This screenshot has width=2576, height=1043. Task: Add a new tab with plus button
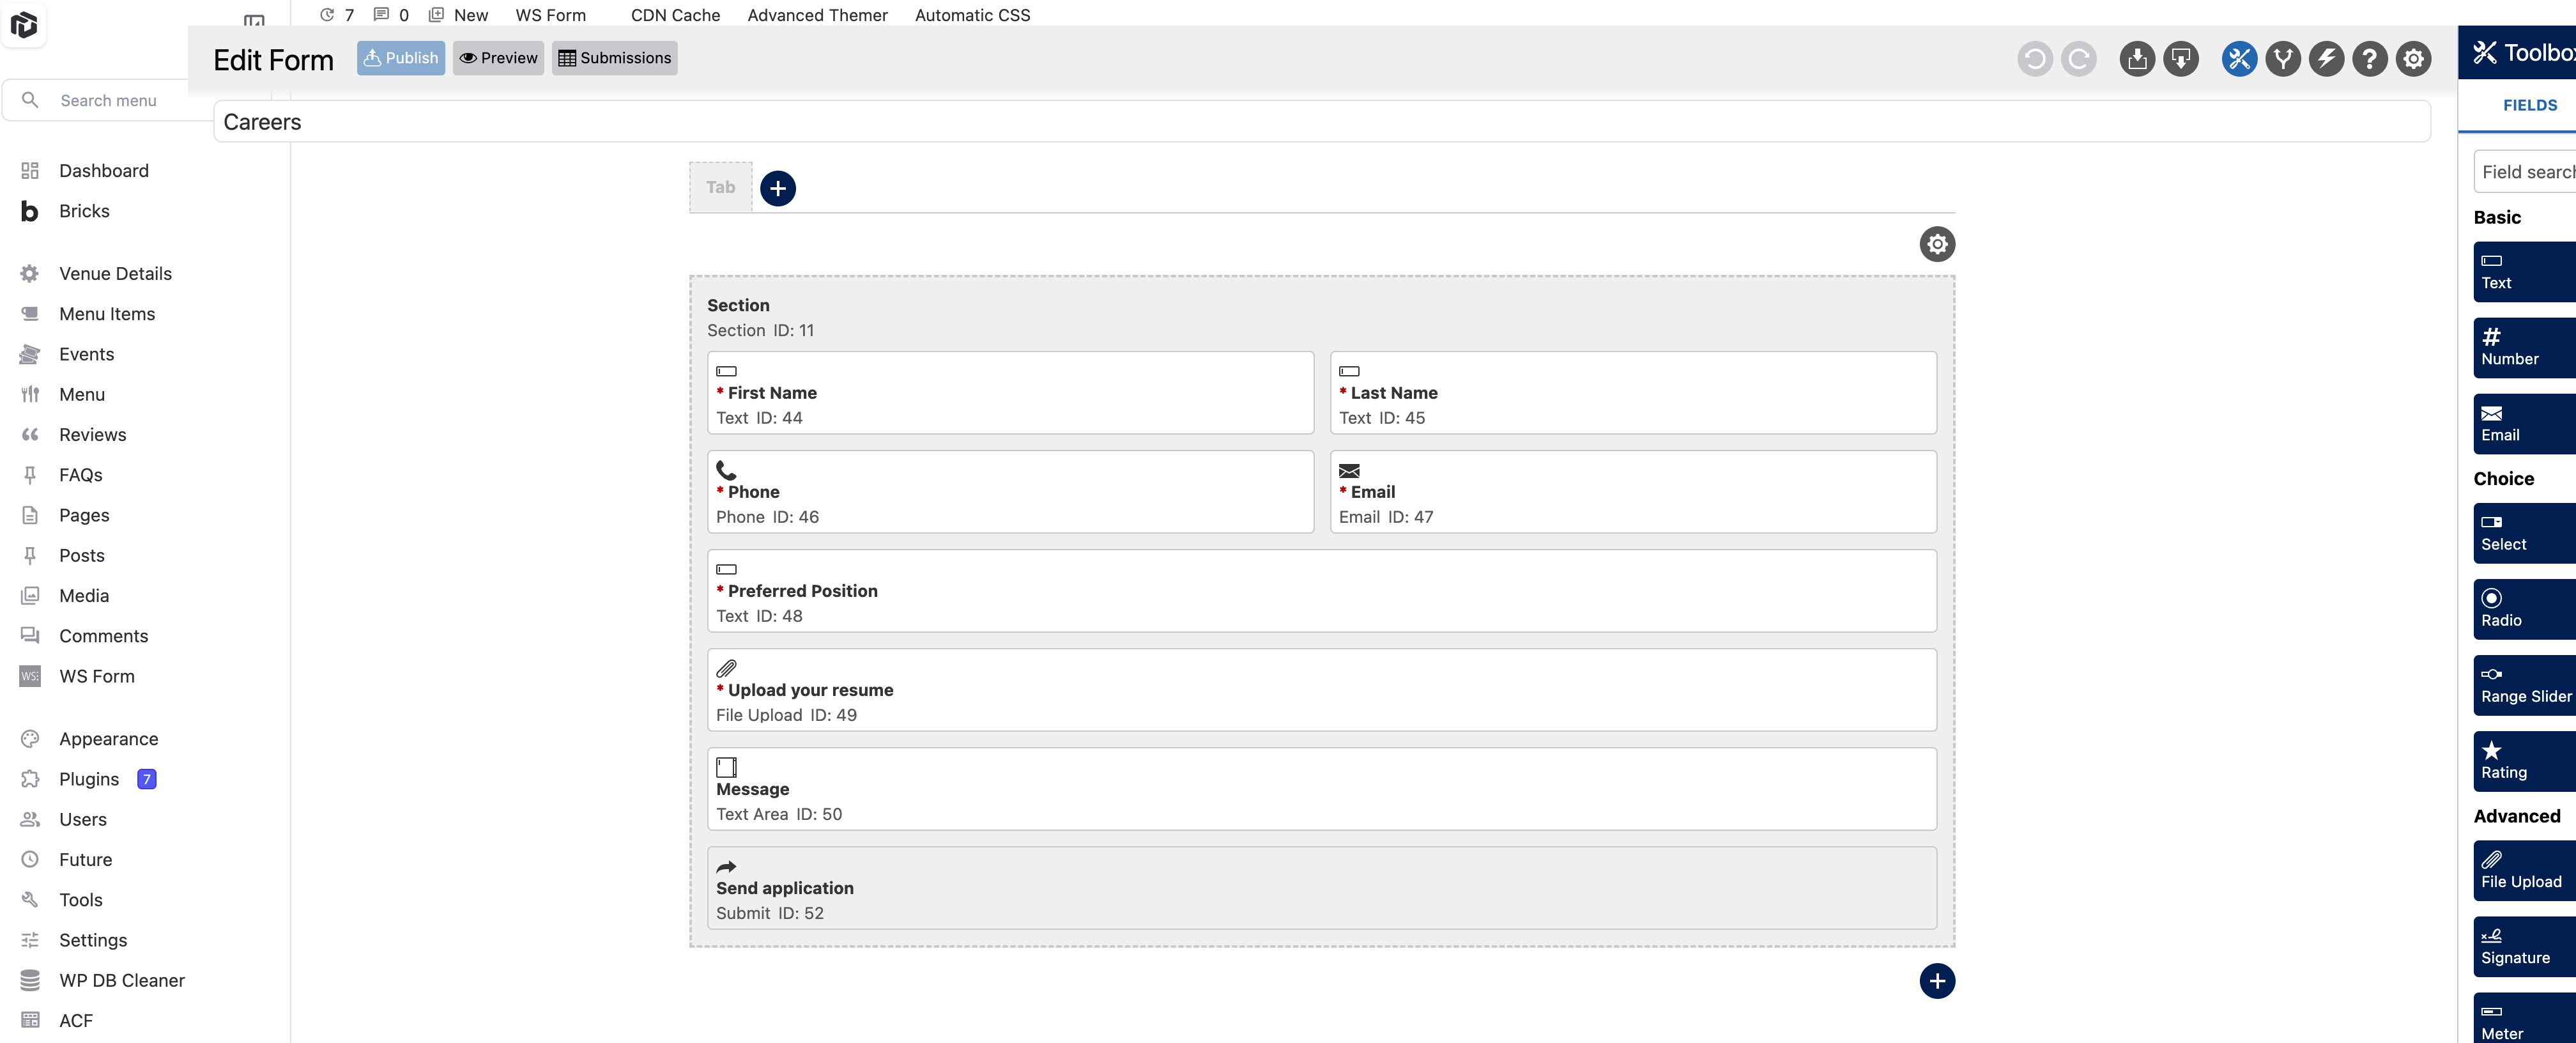tap(778, 188)
